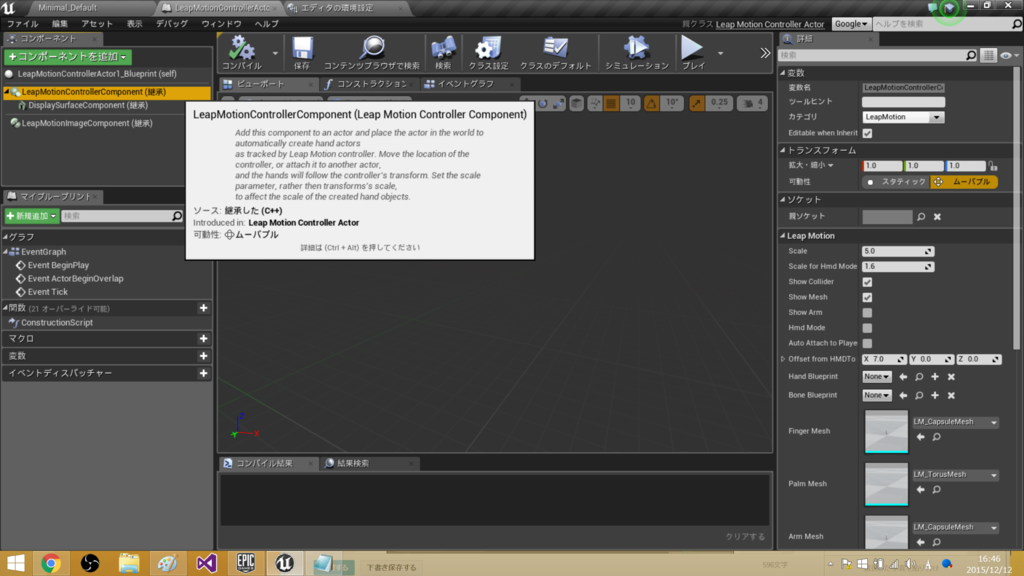The height and width of the screenshot is (576, 1024).
Task: Open the Bone Blueprint None dropdown
Action: (876, 395)
